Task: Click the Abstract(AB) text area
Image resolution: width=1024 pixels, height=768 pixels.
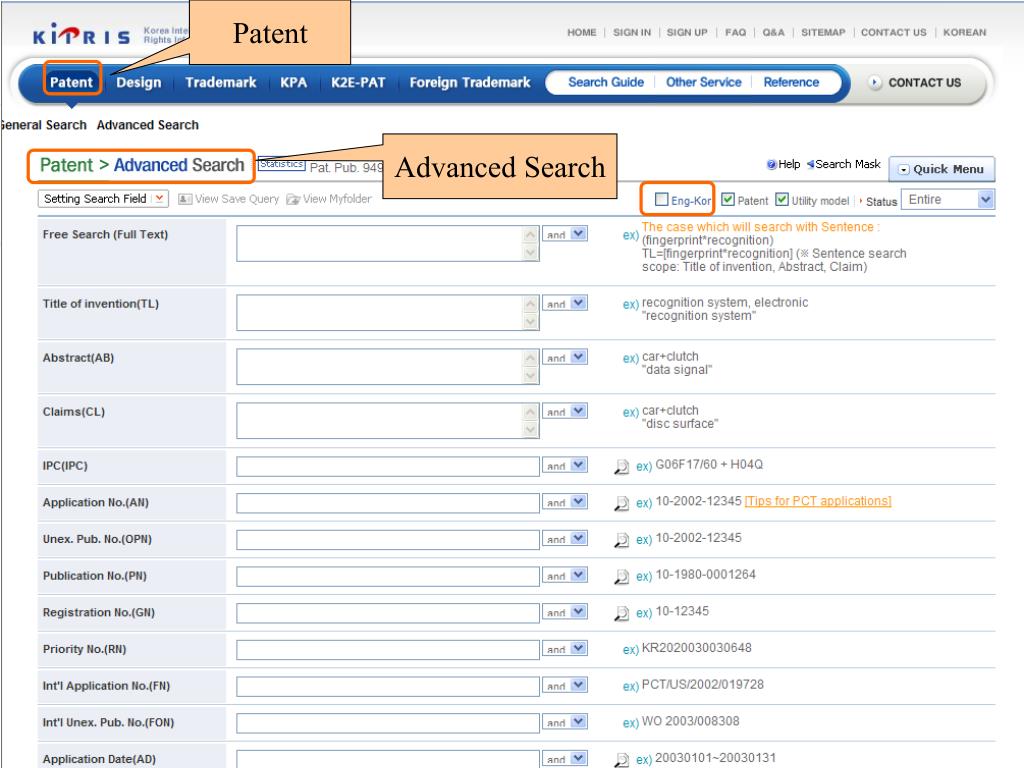Action: point(388,366)
